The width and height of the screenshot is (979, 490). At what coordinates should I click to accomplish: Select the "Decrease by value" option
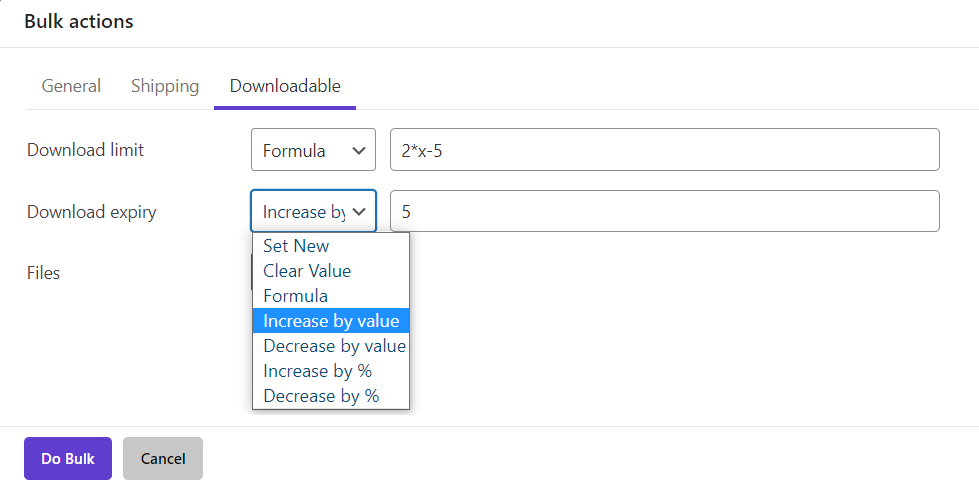pyautogui.click(x=334, y=346)
